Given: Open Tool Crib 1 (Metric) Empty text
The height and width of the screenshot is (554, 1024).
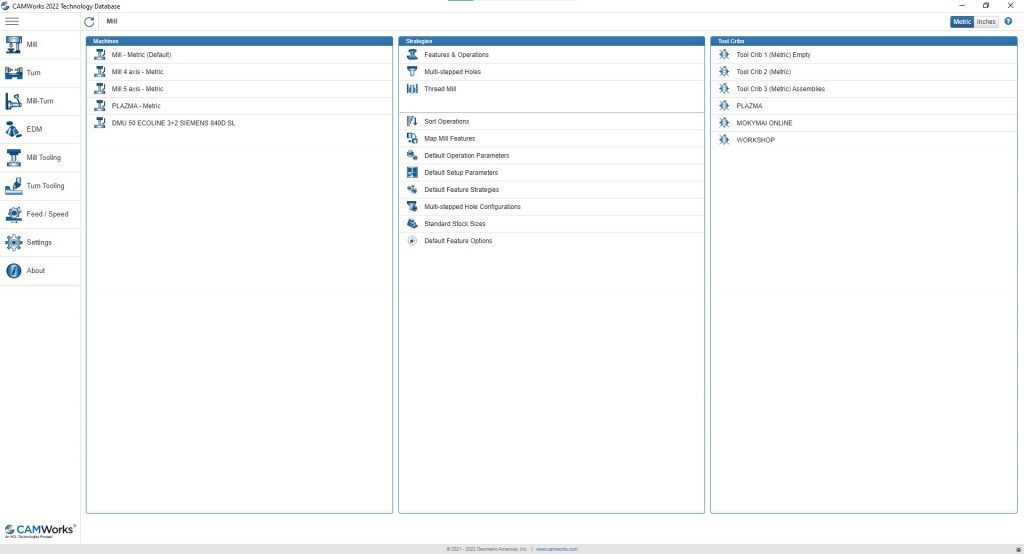Looking at the screenshot, I should click(773, 55).
